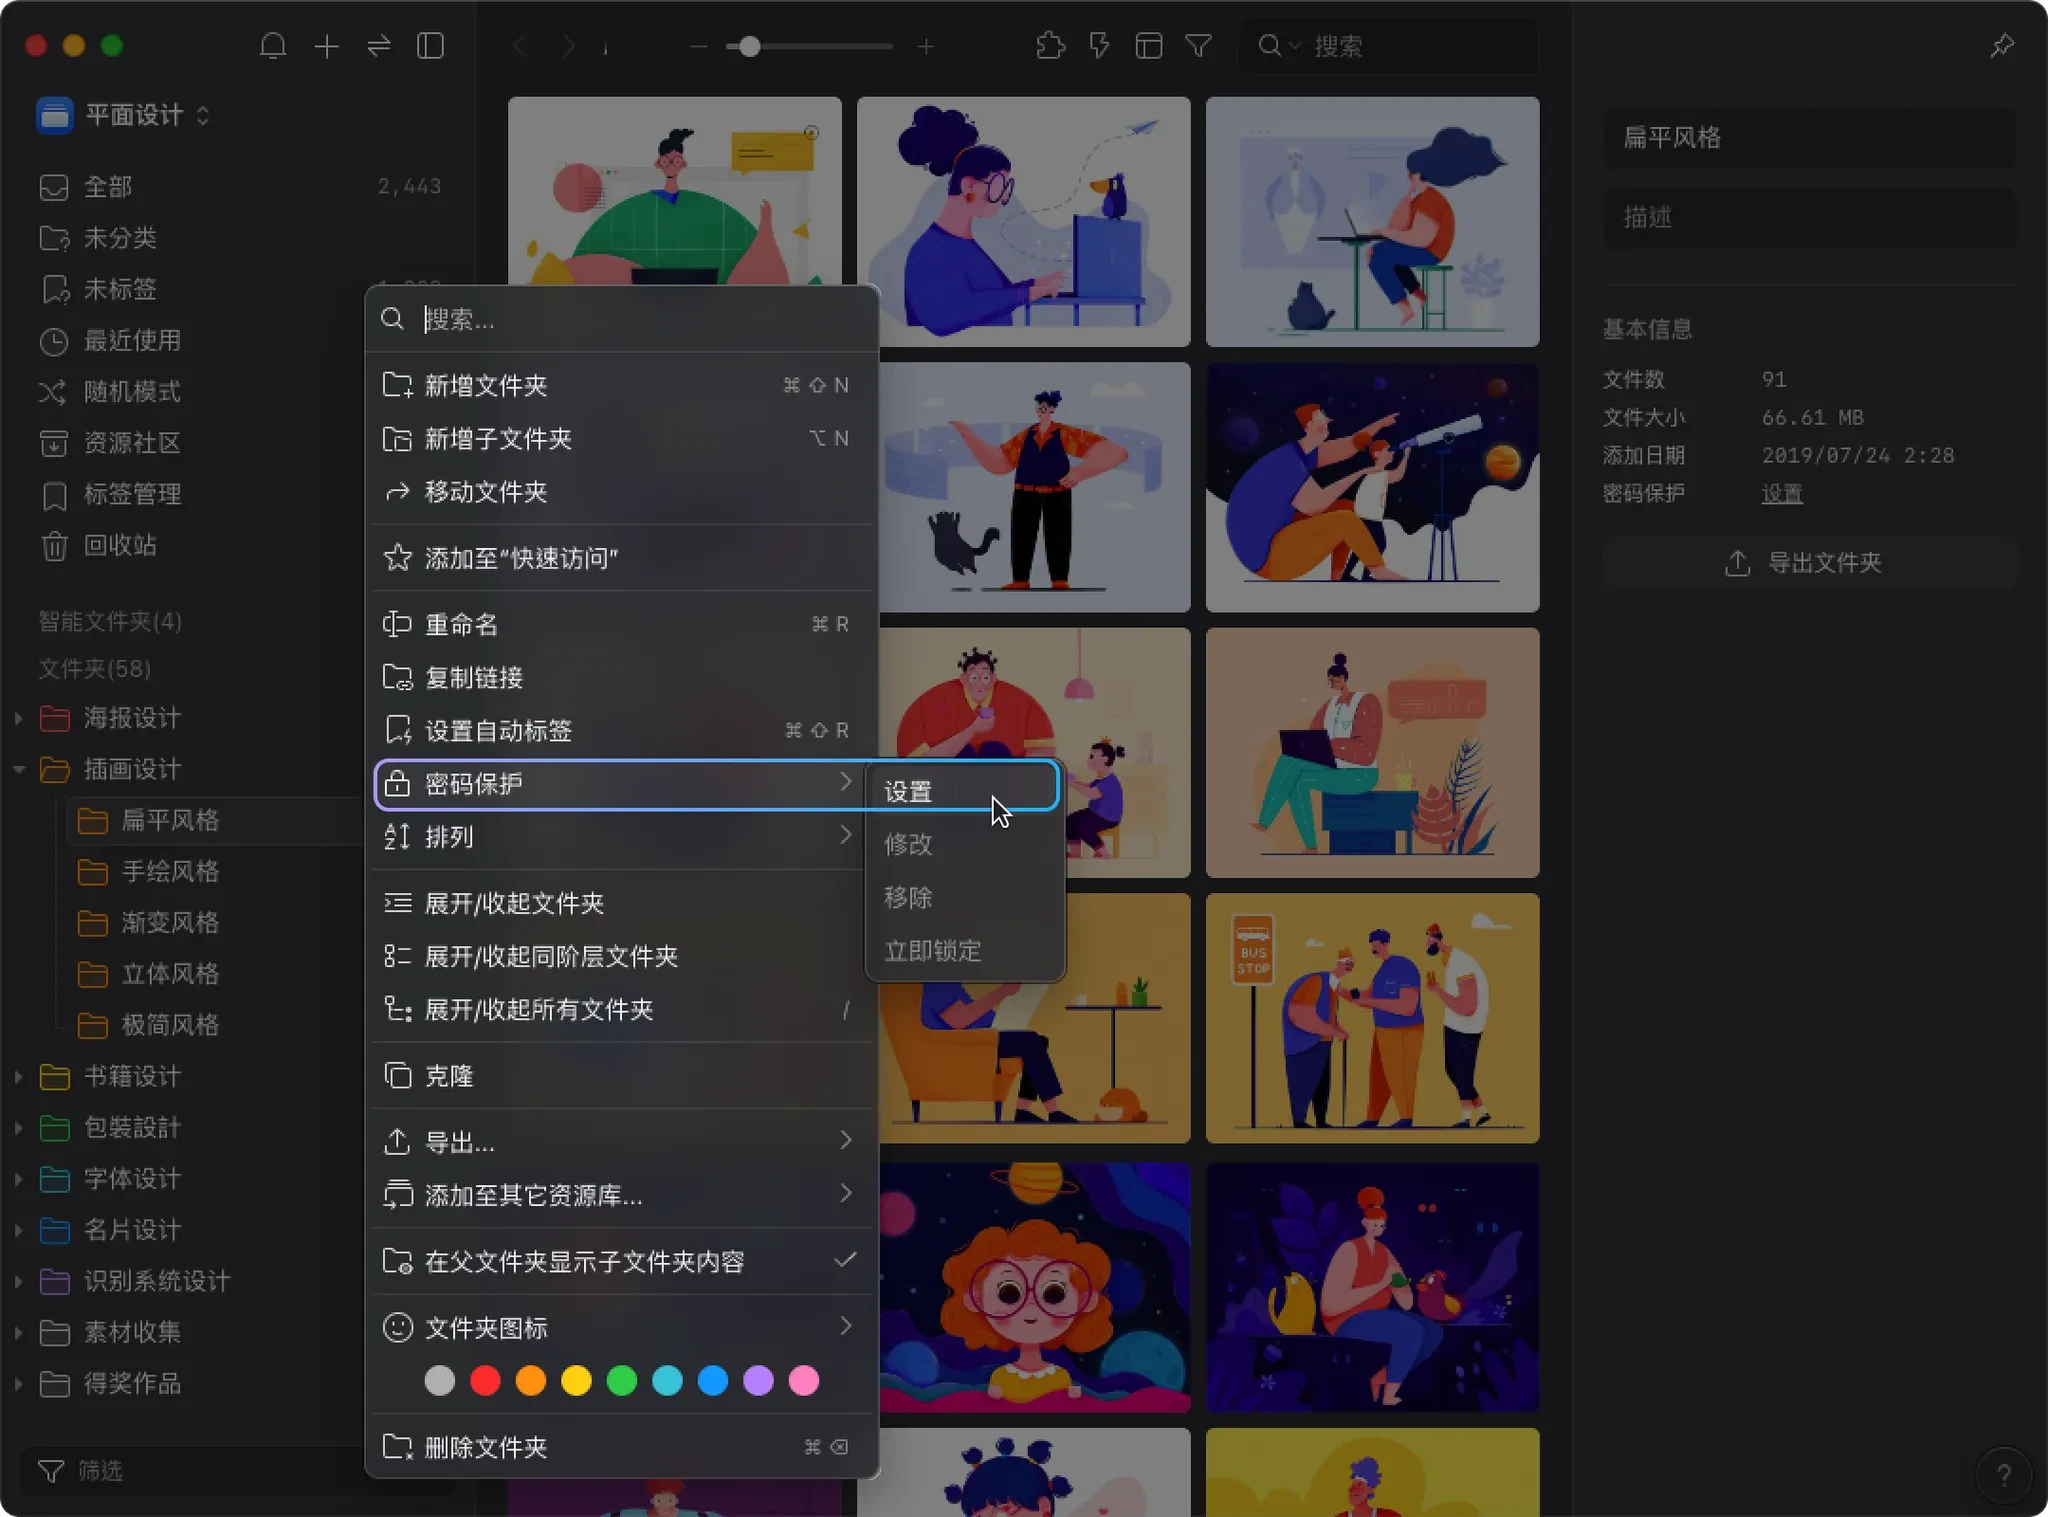The image size is (2048, 1517).
Task: Pick the red folder color swatch
Action: tap(485, 1381)
